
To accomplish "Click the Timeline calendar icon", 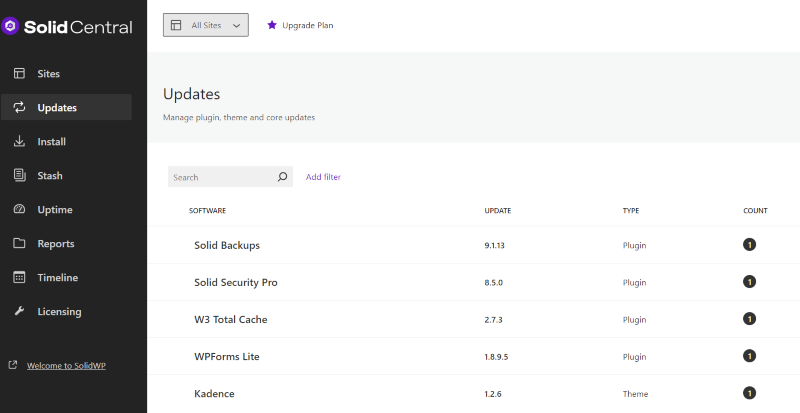I will [x=19, y=277].
